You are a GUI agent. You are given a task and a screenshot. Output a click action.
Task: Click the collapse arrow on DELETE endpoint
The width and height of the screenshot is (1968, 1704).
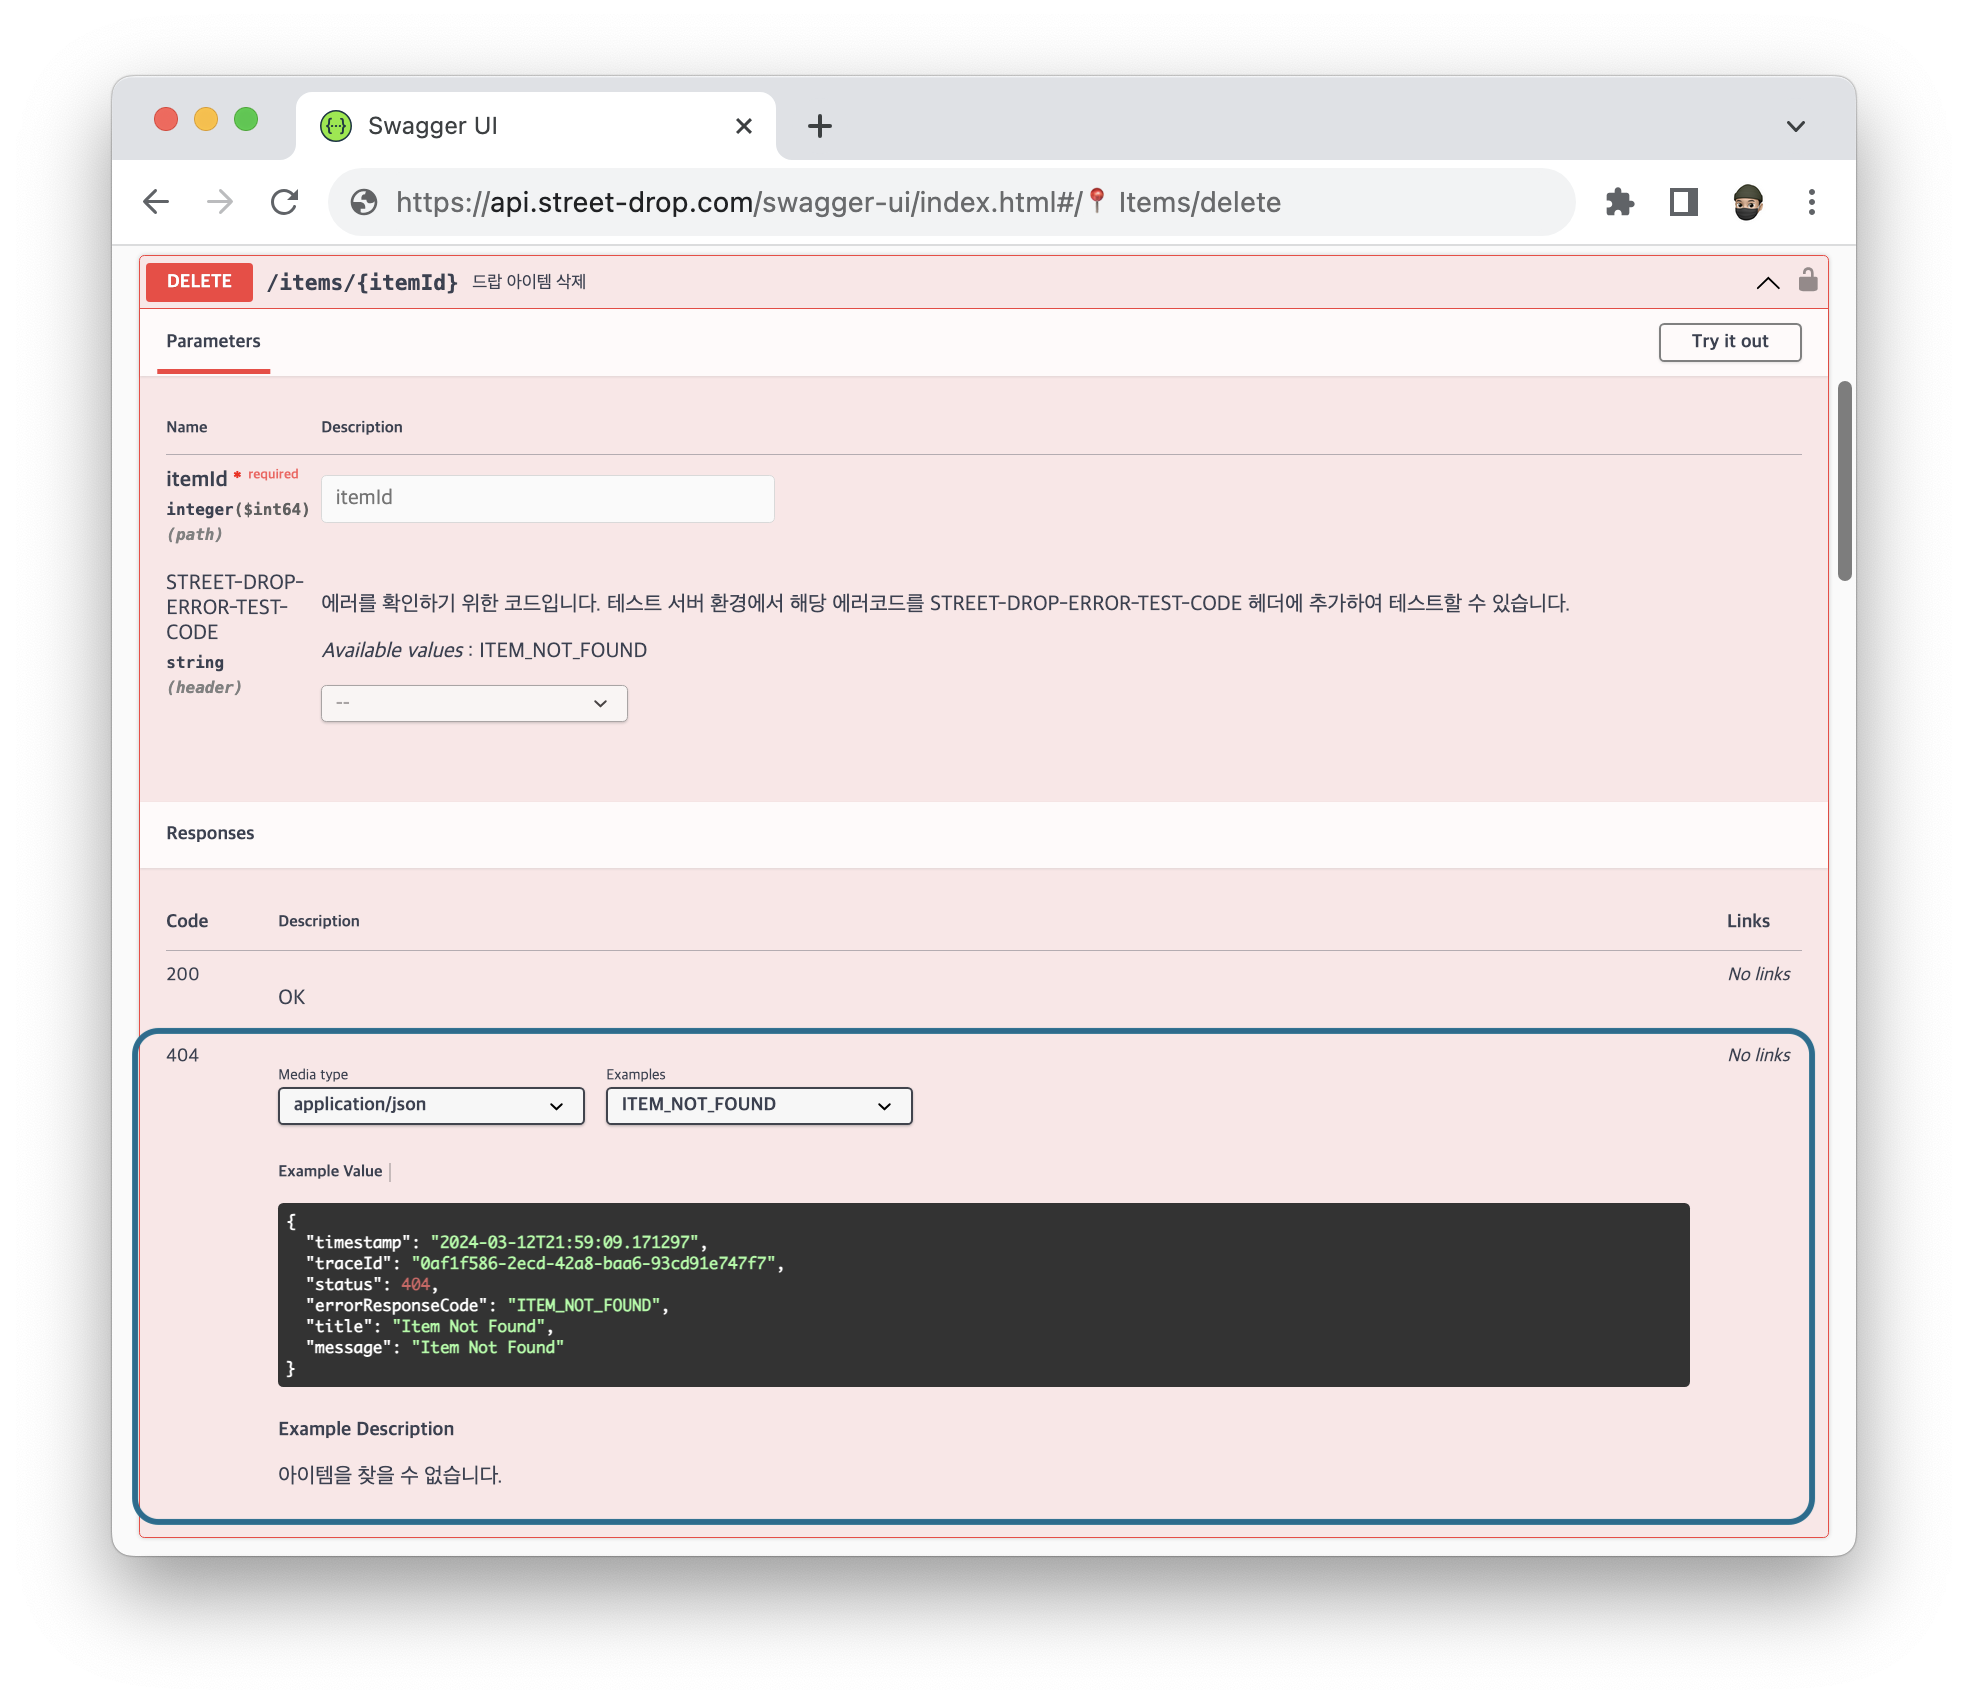pyautogui.click(x=1766, y=281)
